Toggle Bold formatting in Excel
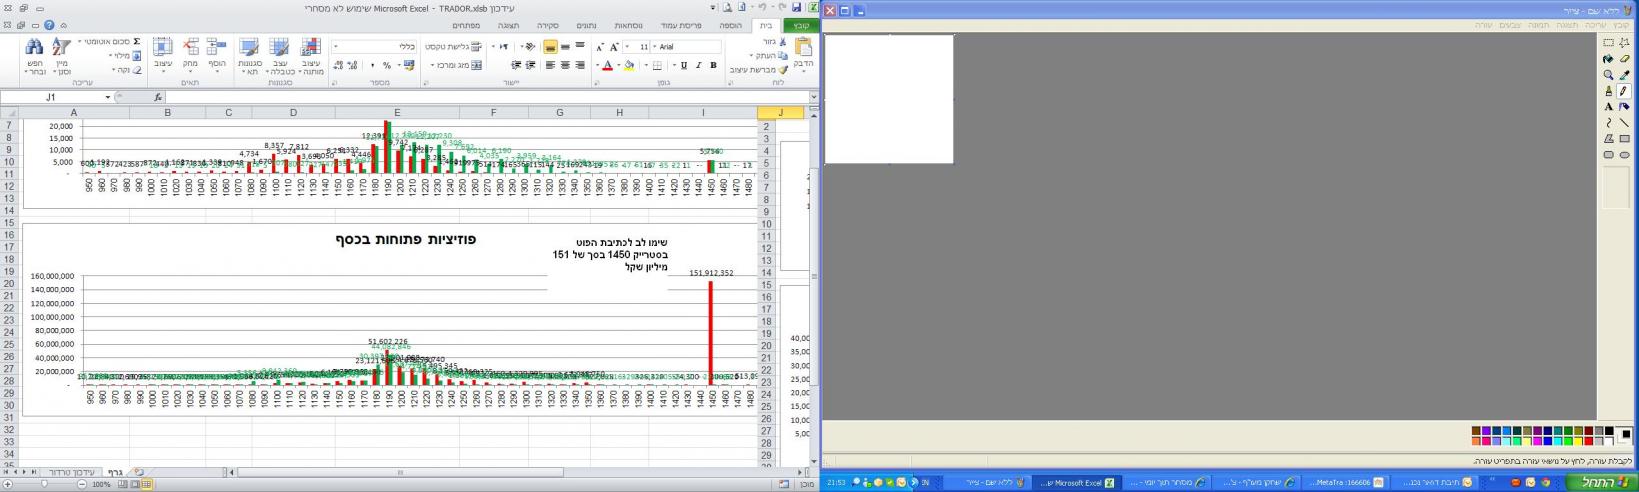The height and width of the screenshot is (492, 1639). [713, 66]
